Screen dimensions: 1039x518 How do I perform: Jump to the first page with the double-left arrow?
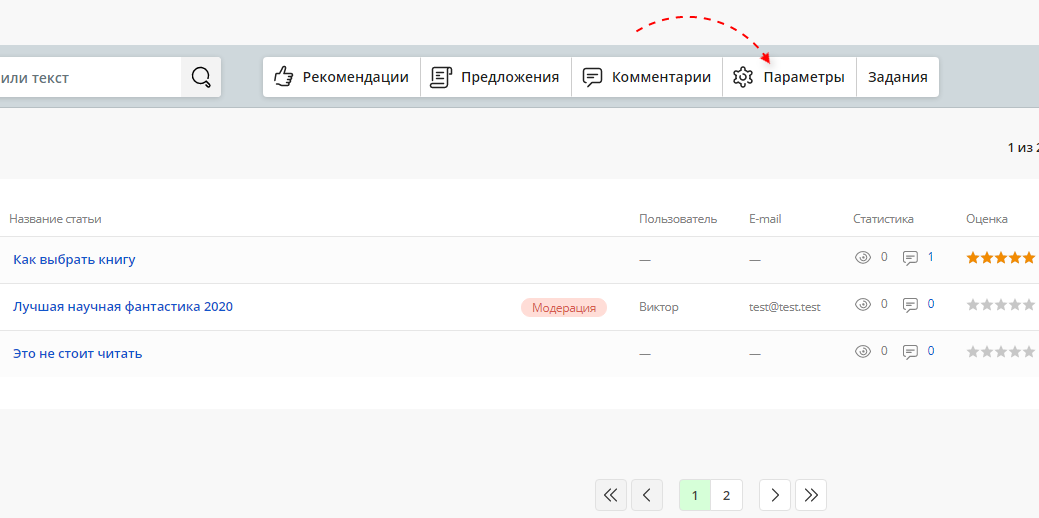[x=611, y=495]
